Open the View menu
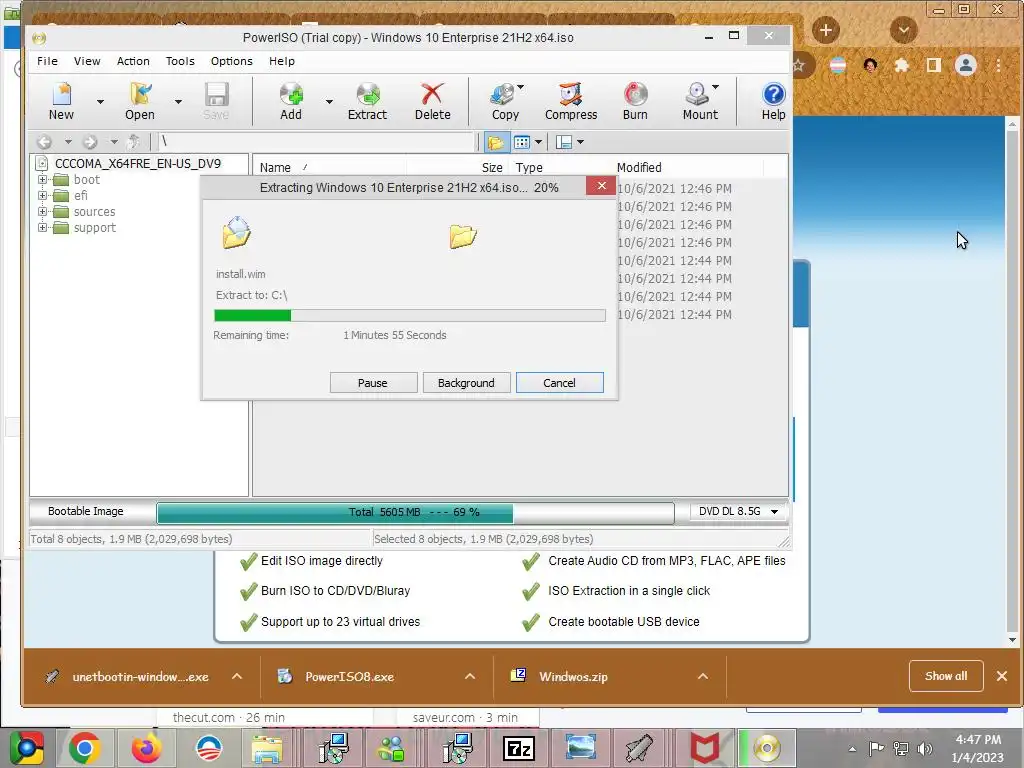The image size is (1024, 768). pyautogui.click(x=87, y=61)
